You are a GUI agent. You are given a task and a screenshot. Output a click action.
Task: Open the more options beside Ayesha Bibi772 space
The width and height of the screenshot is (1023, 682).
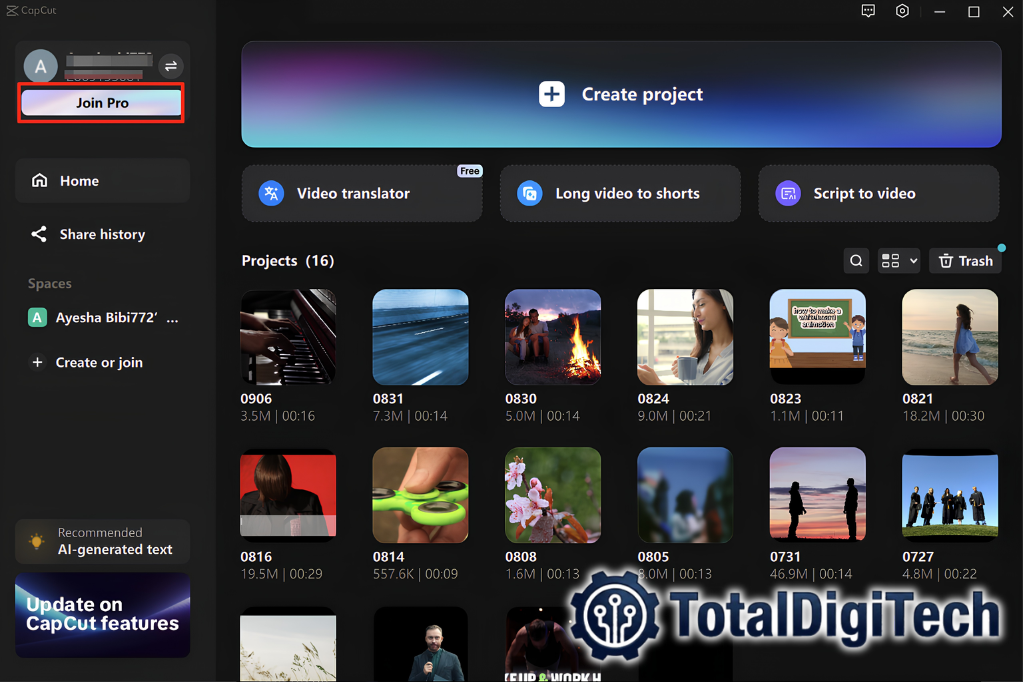pos(172,318)
